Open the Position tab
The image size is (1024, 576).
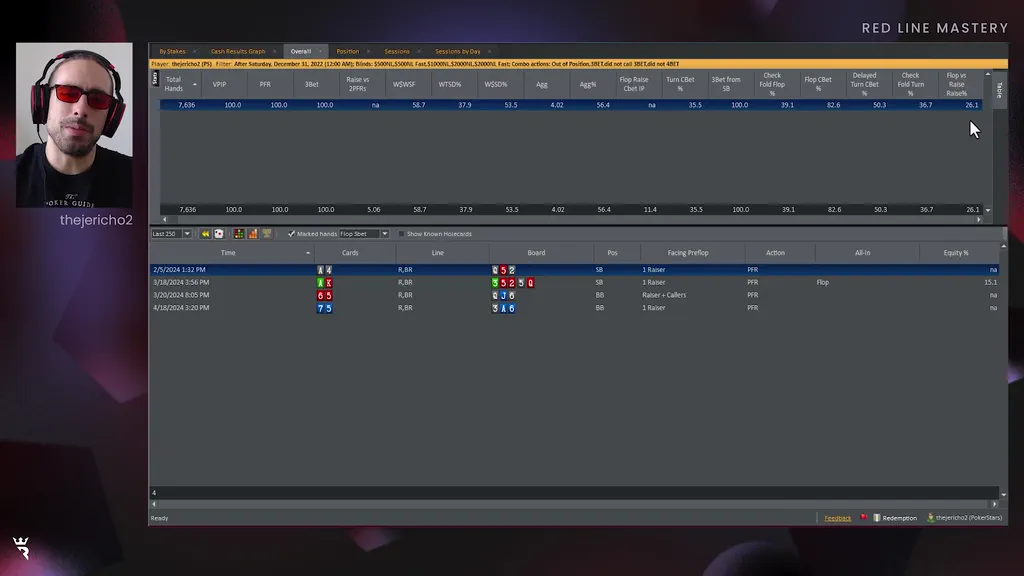point(347,51)
